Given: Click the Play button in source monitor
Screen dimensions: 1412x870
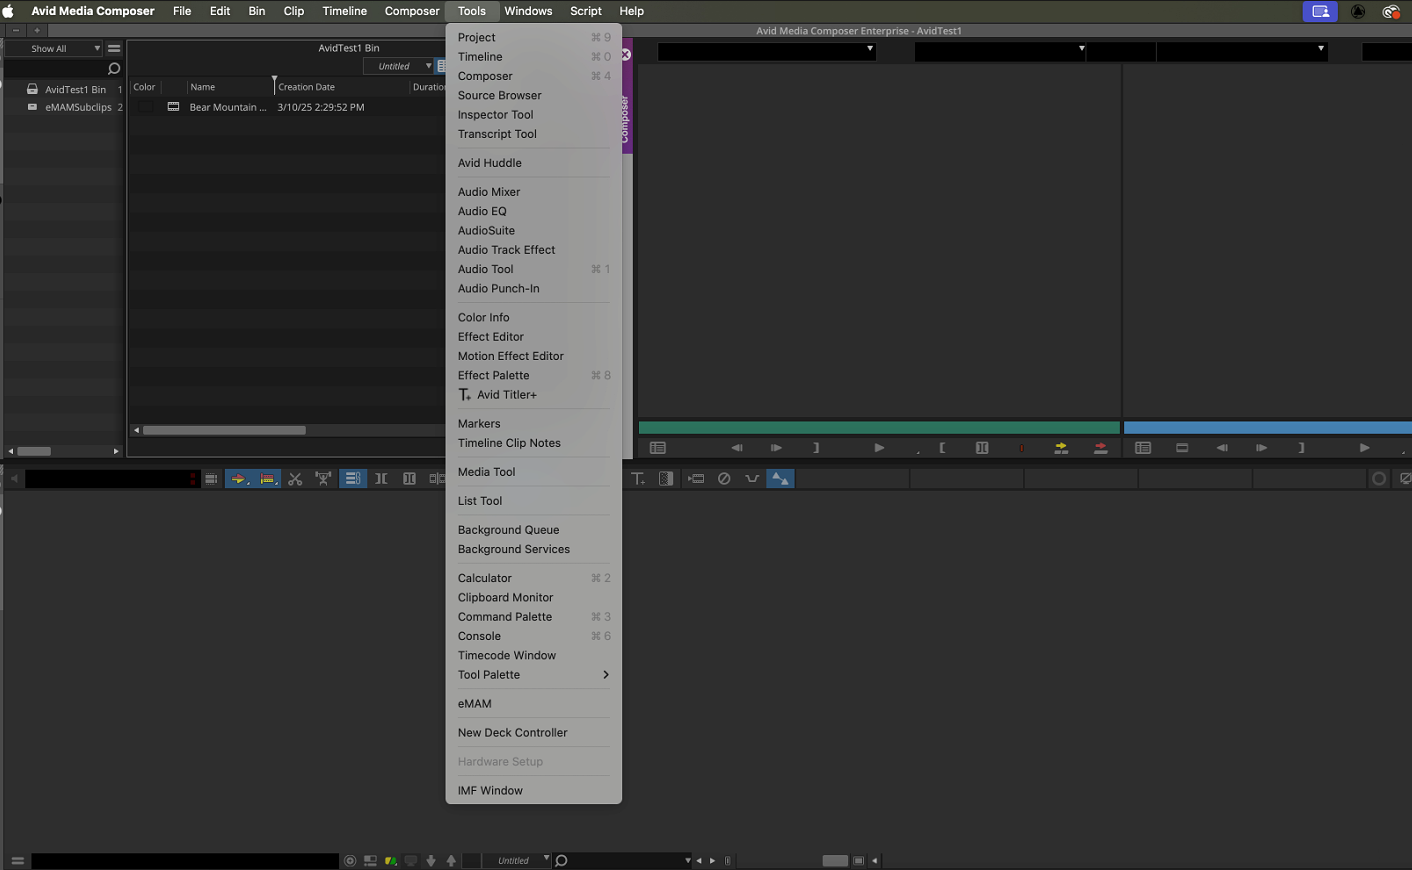Looking at the screenshot, I should point(879,448).
